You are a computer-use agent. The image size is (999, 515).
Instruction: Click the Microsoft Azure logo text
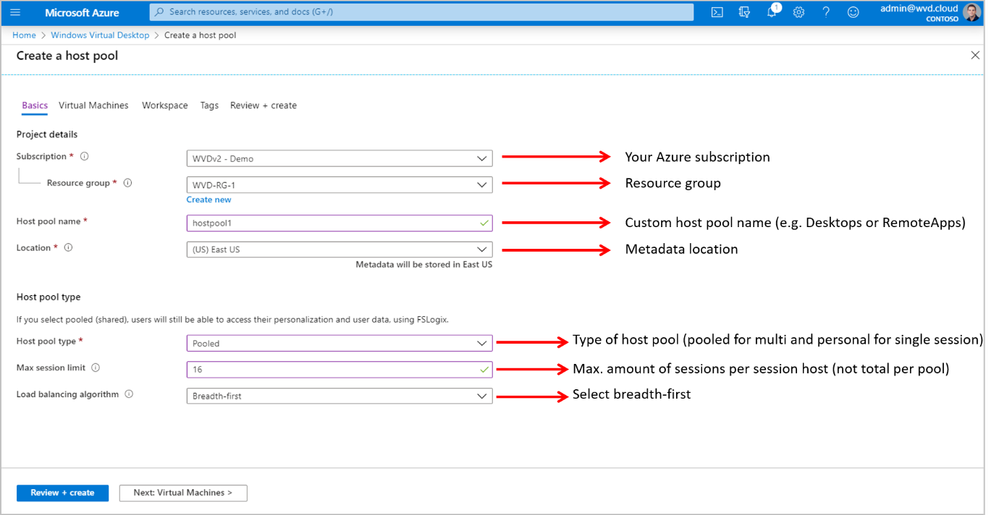pos(82,12)
